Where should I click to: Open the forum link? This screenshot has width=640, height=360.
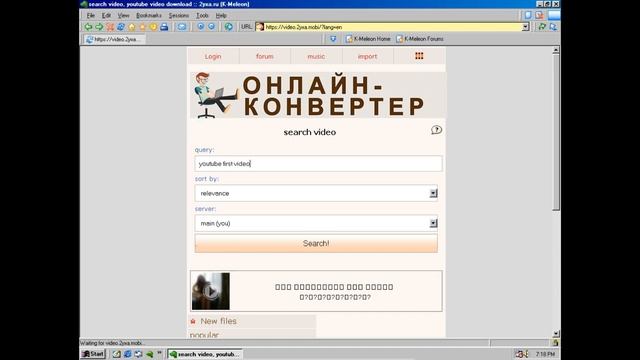pyautogui.click(x=264, y=56)
